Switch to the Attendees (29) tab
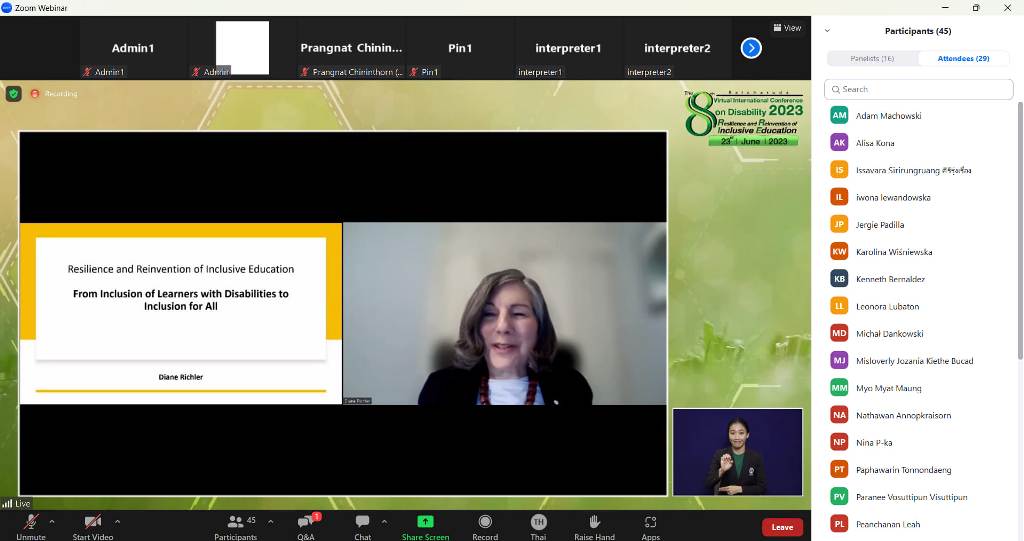Screen dimensions: 1024x541 click(963, 58)
